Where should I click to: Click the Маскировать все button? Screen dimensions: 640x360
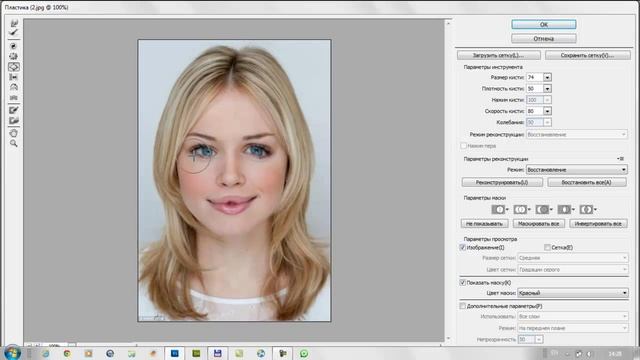539,224
